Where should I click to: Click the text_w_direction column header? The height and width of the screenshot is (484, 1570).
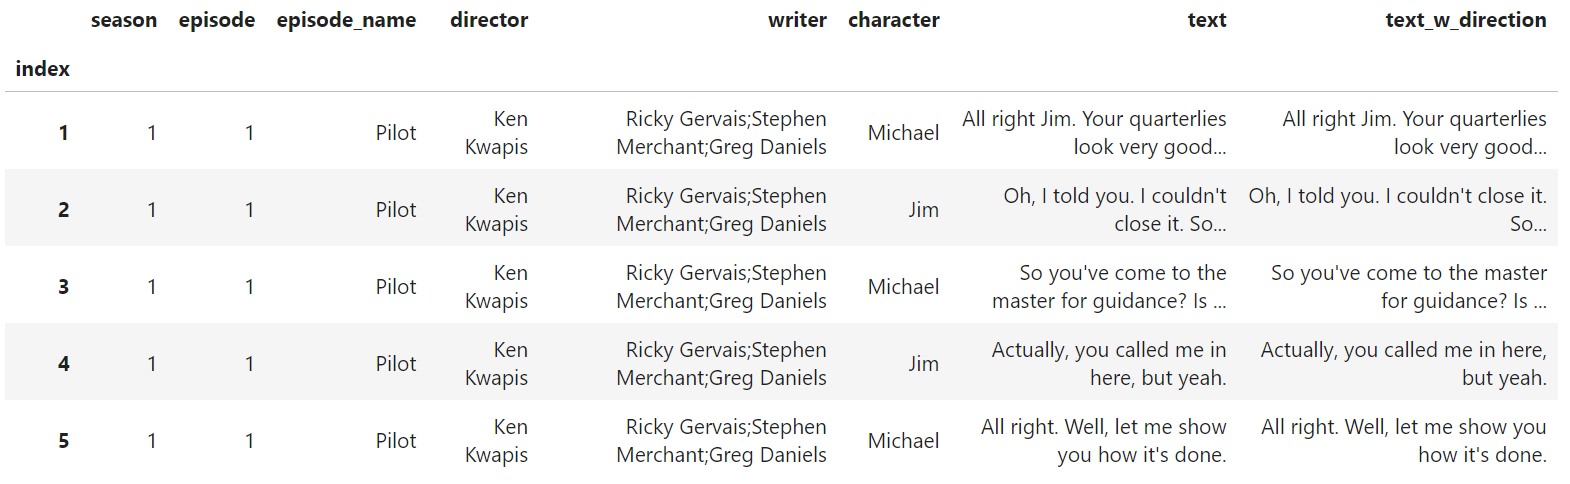tap(1465, 20)
